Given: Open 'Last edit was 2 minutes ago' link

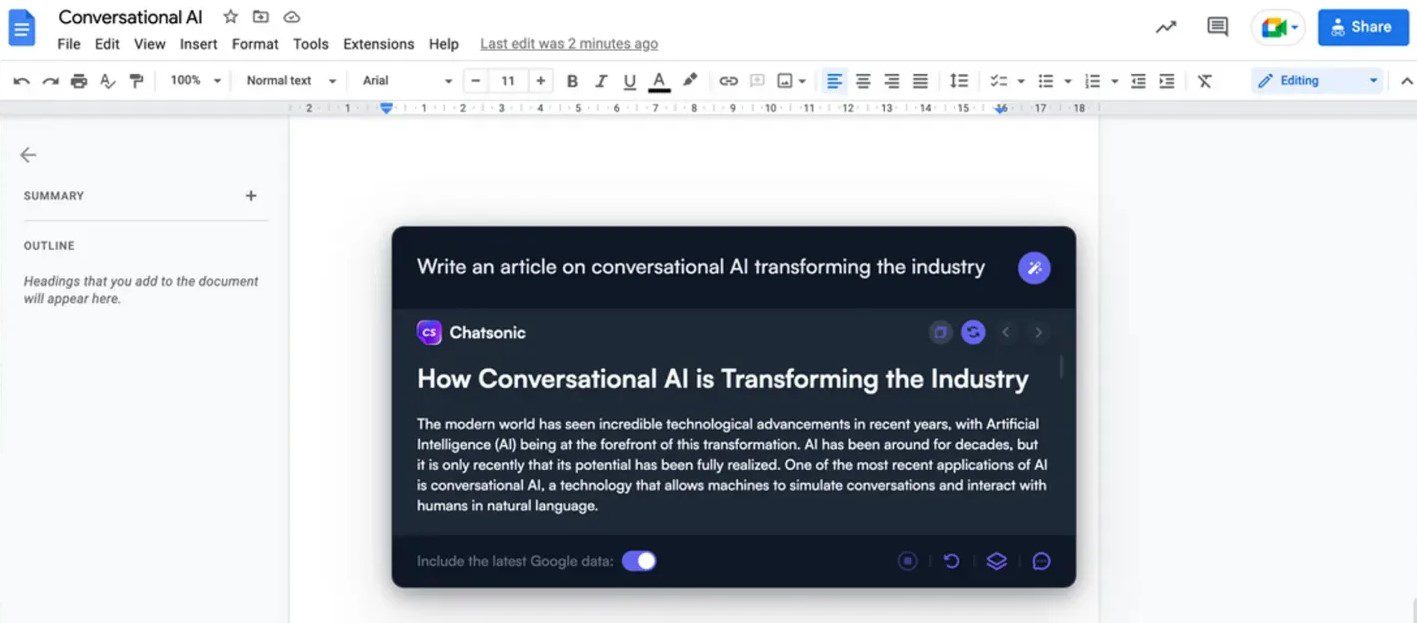Looking at the screenshot, I should click(568, 43).
